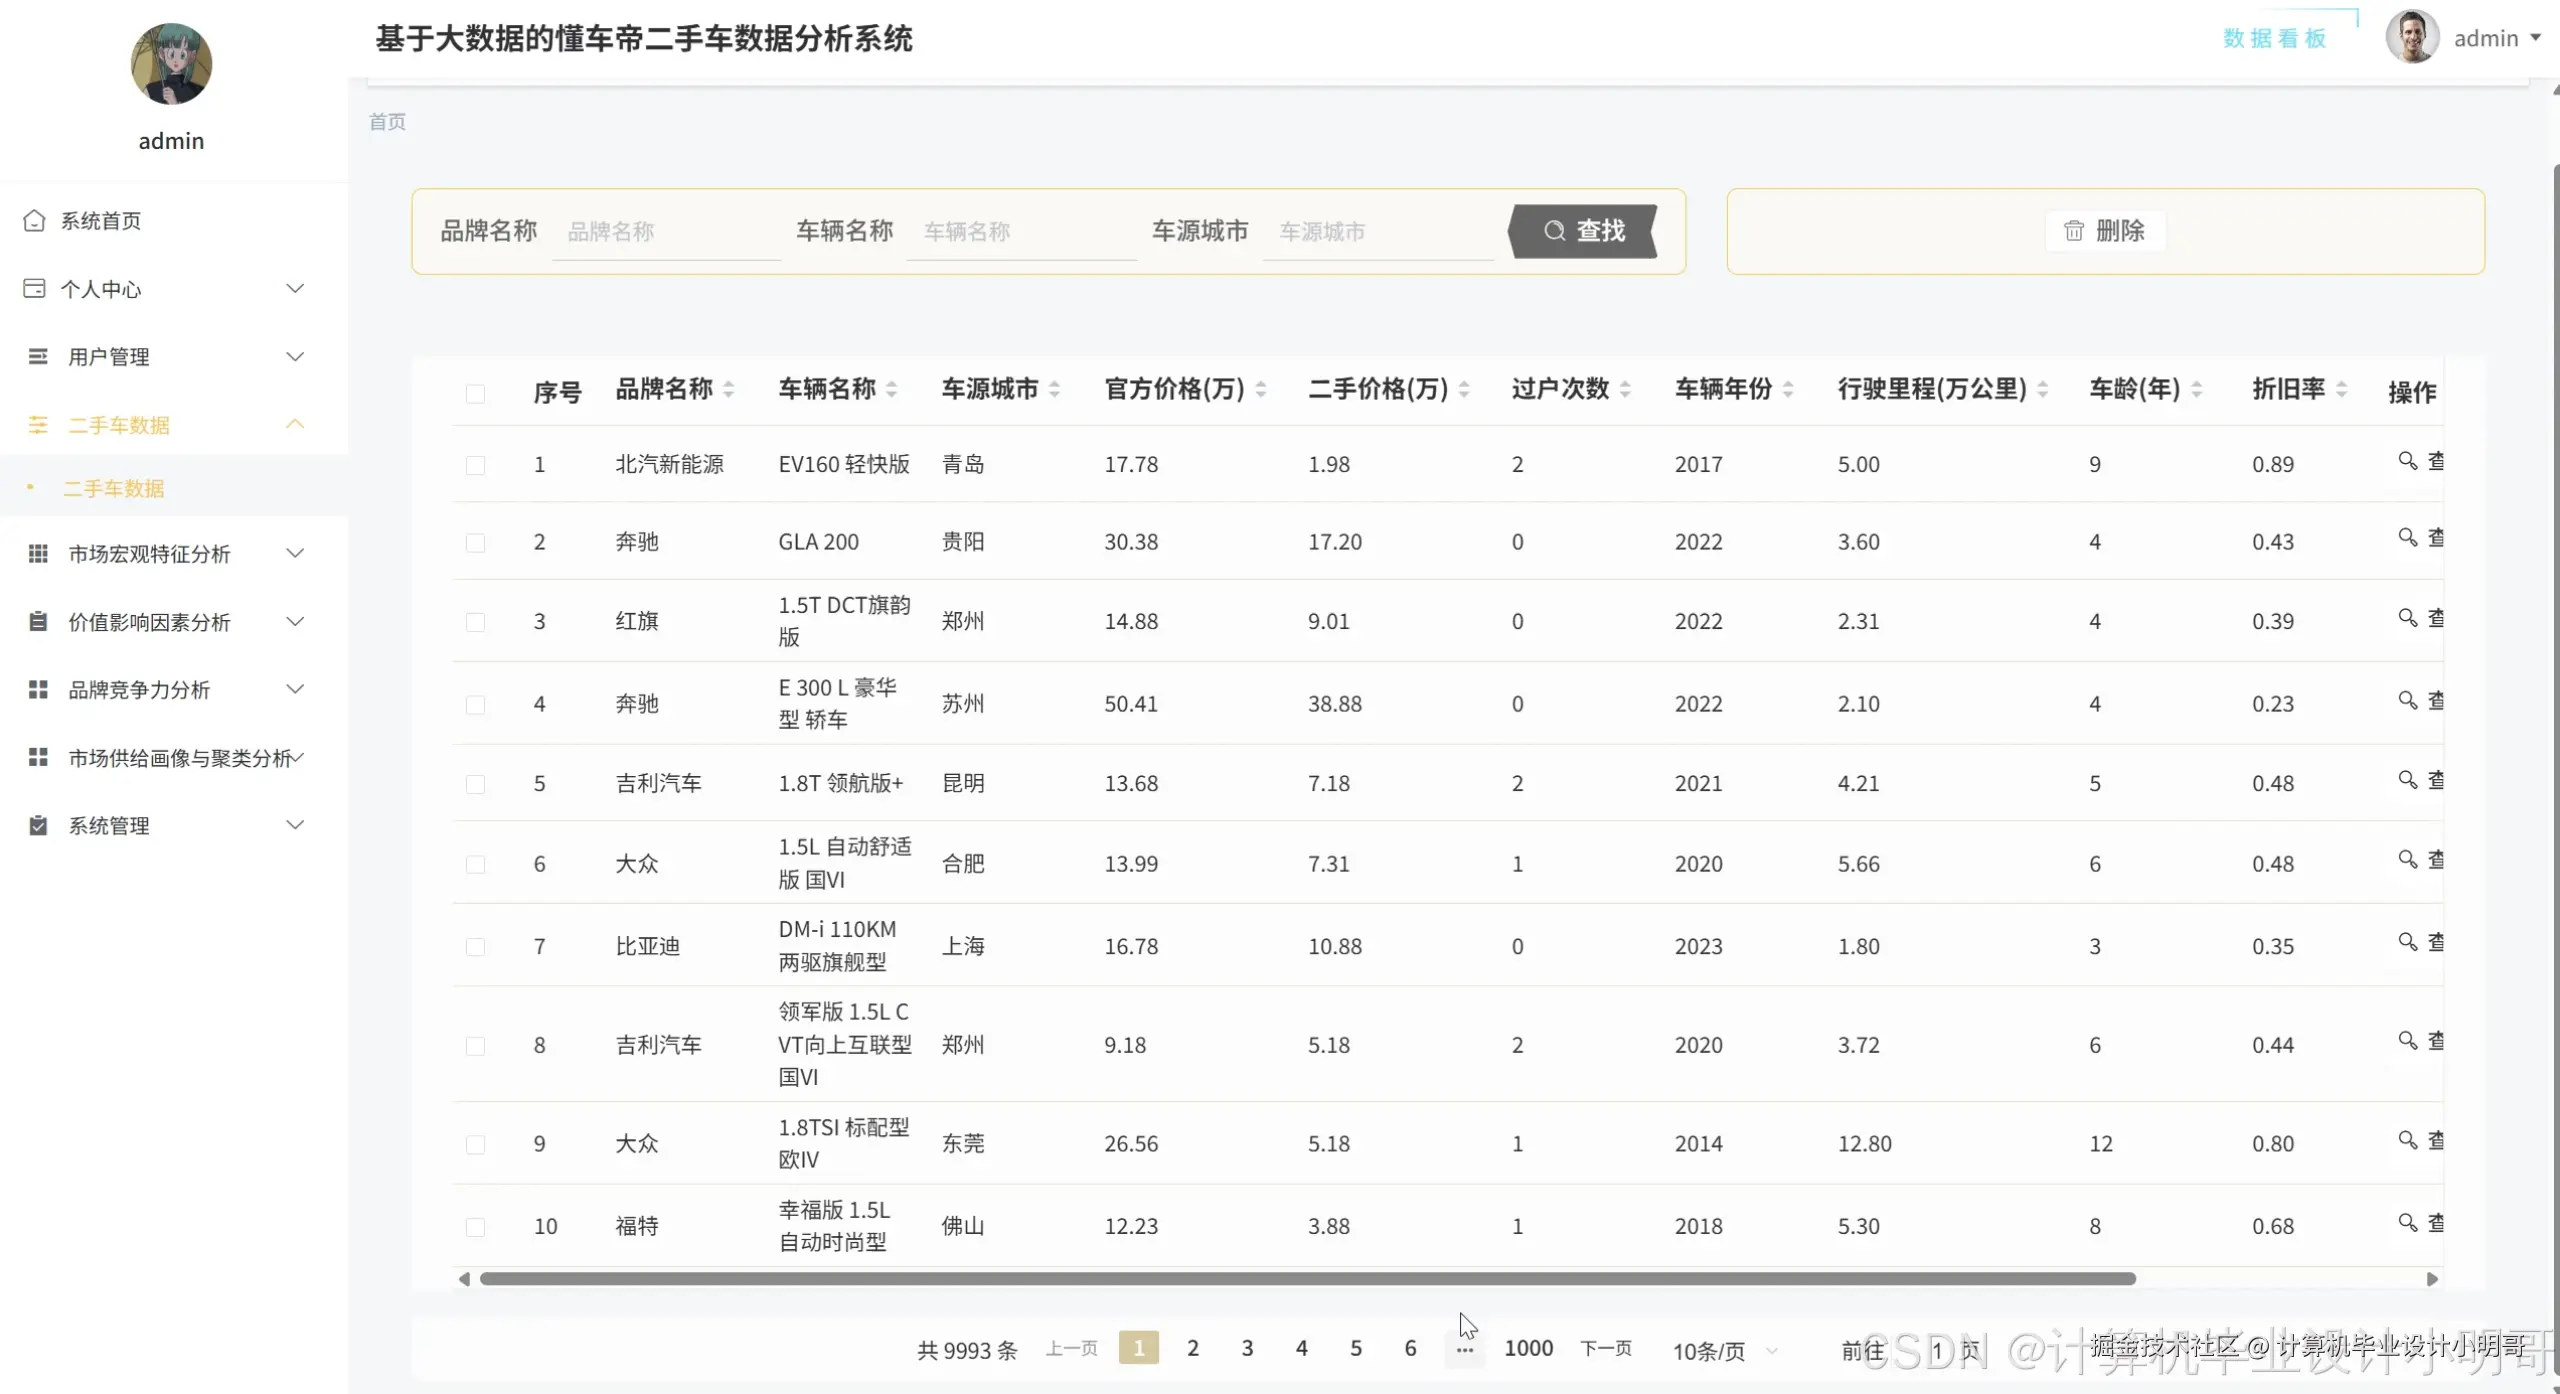Viewport: 2560px width, 1394px height.
Task: Check the checkbox for the 奔驰 E 300 L row
Action: (x=477, y=703)
